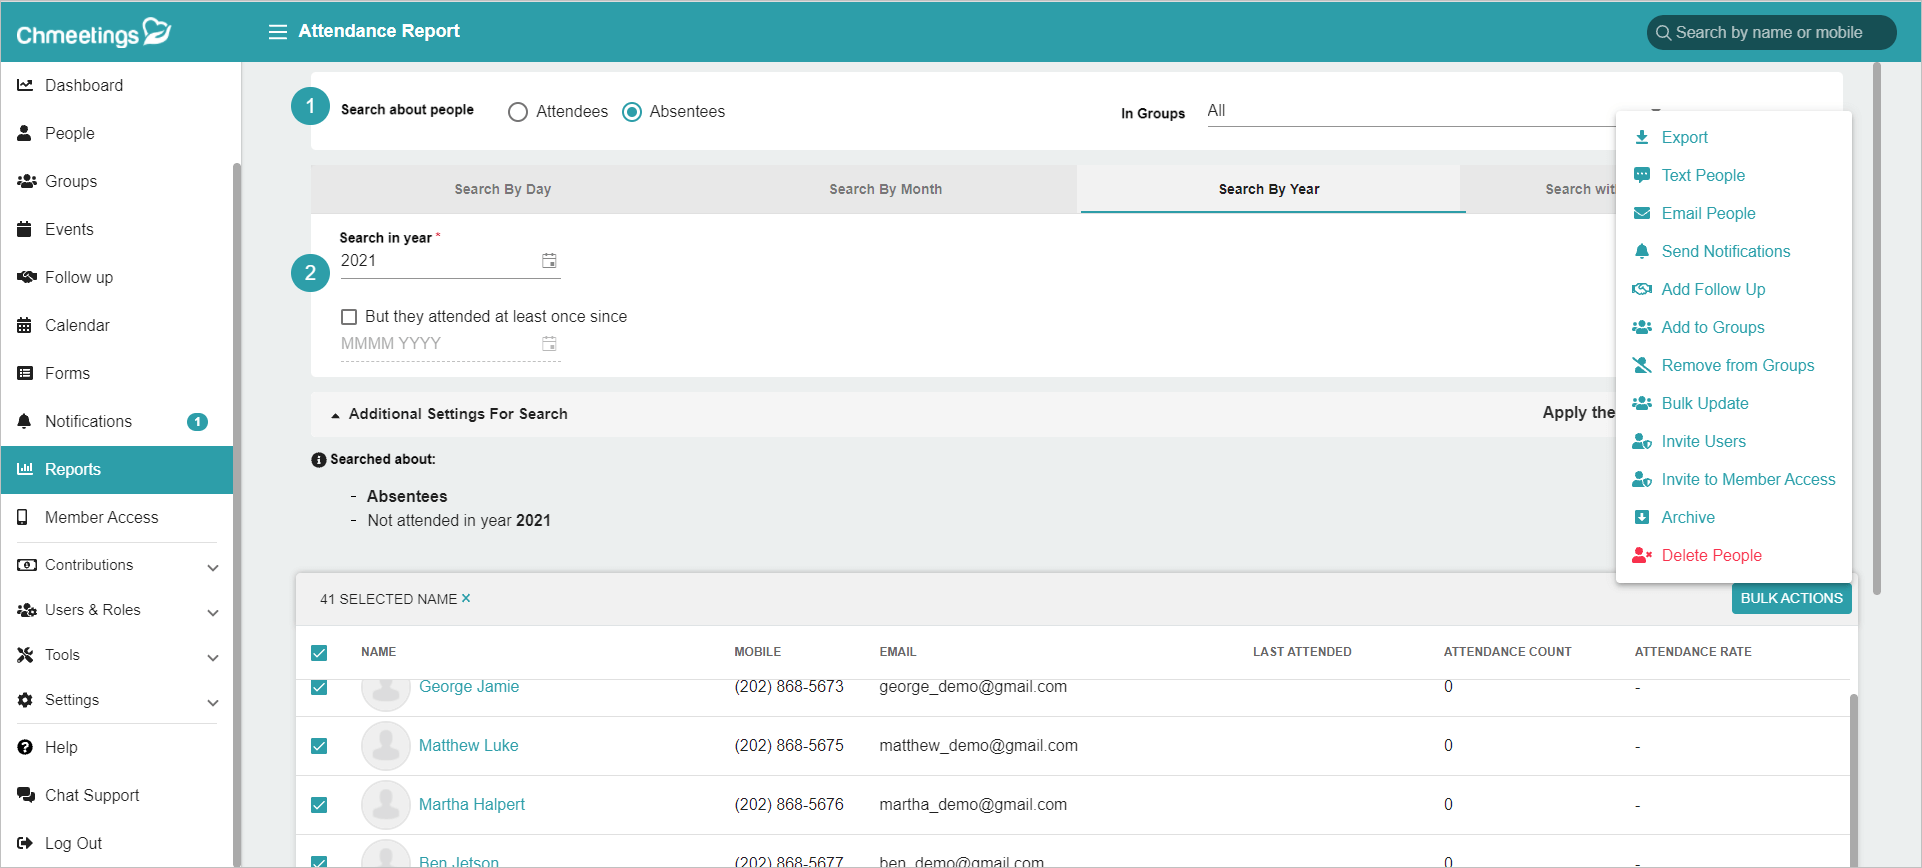Expand the Users & Roles sidebar section
1922x868 pixels.
pos(213,612)
